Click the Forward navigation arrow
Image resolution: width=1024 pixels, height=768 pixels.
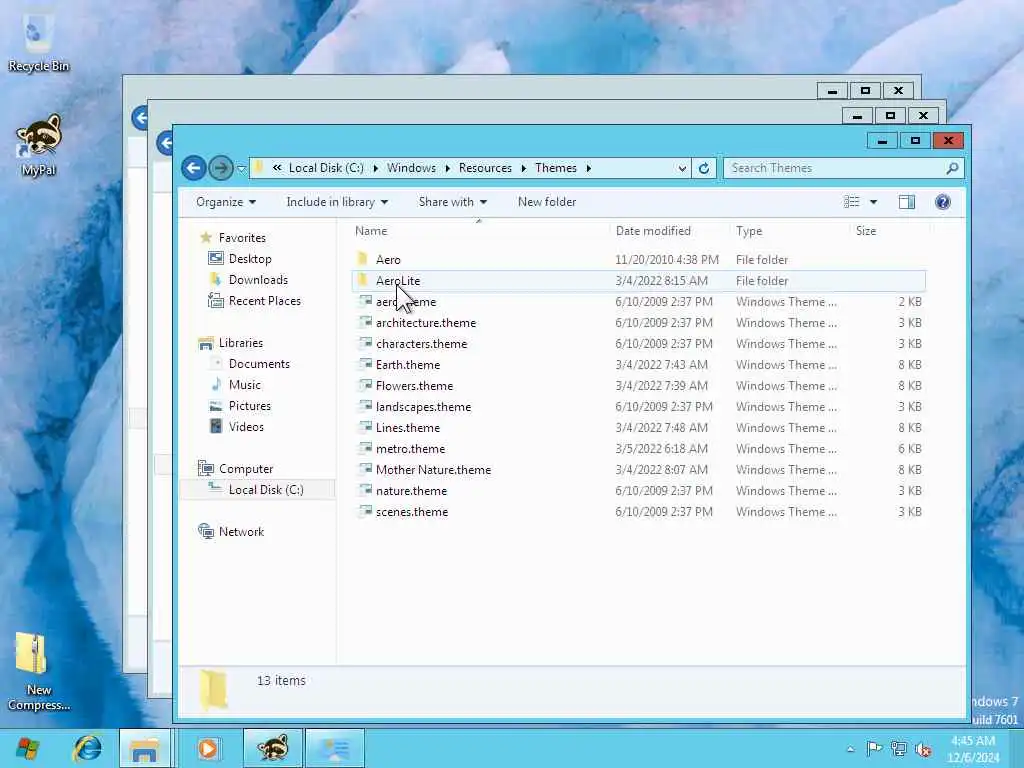[x=221, y=168]
